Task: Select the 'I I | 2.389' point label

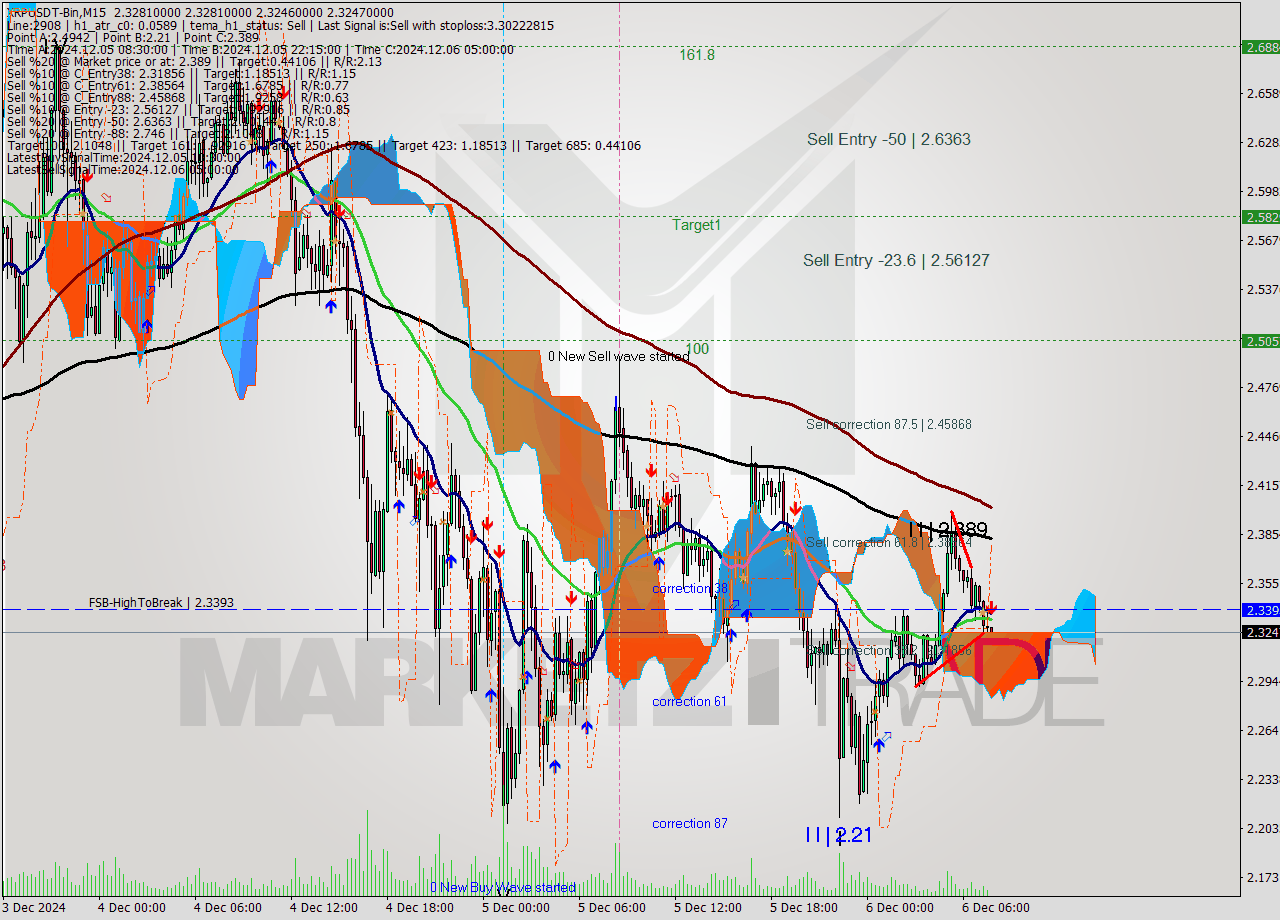Action: click(x=948, y=529)
